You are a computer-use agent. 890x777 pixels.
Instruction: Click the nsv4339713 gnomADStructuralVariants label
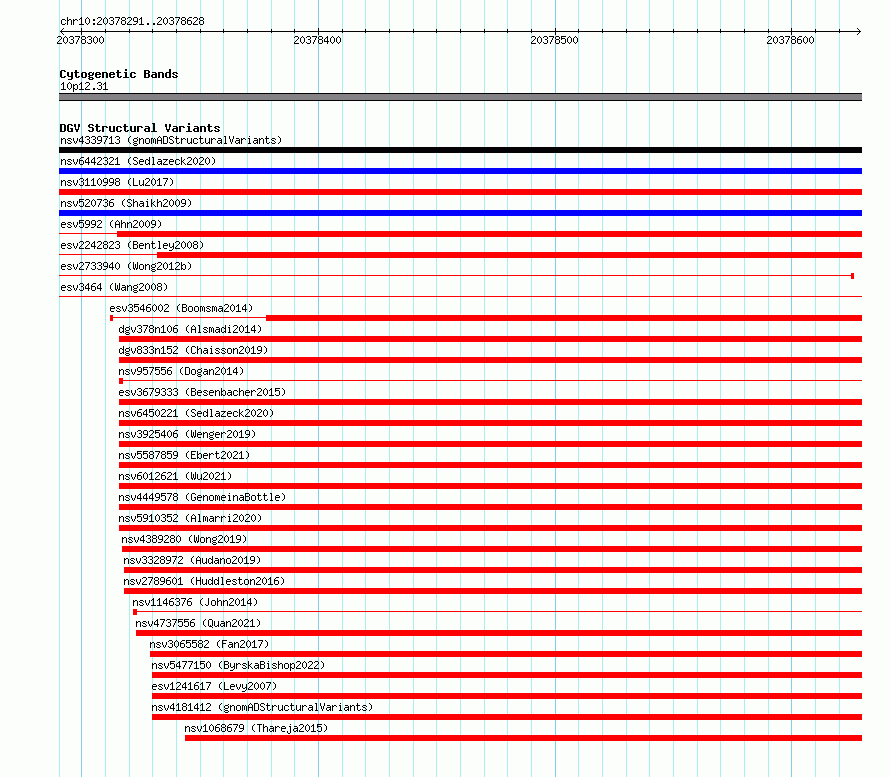pyautogui.click(x=171, y=140)
